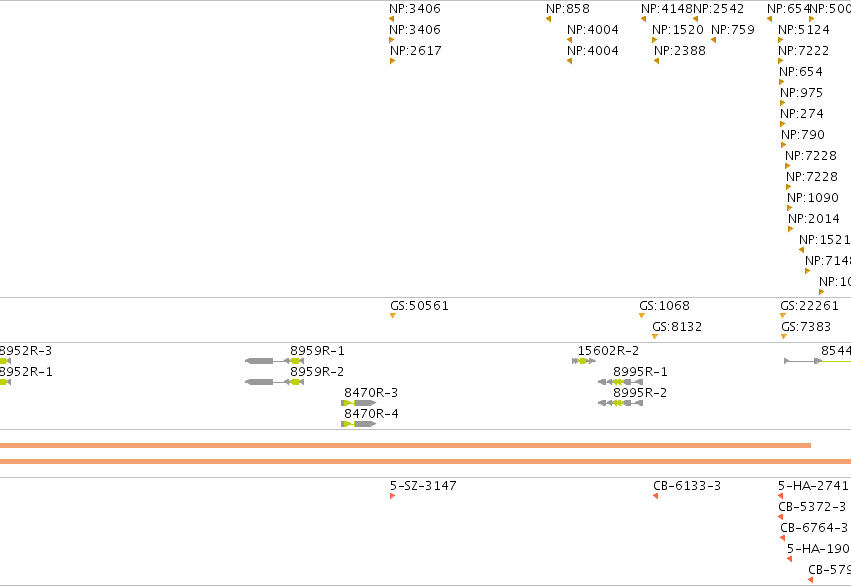Select the NP:975 label
The image size is (851, 586).
802,93
